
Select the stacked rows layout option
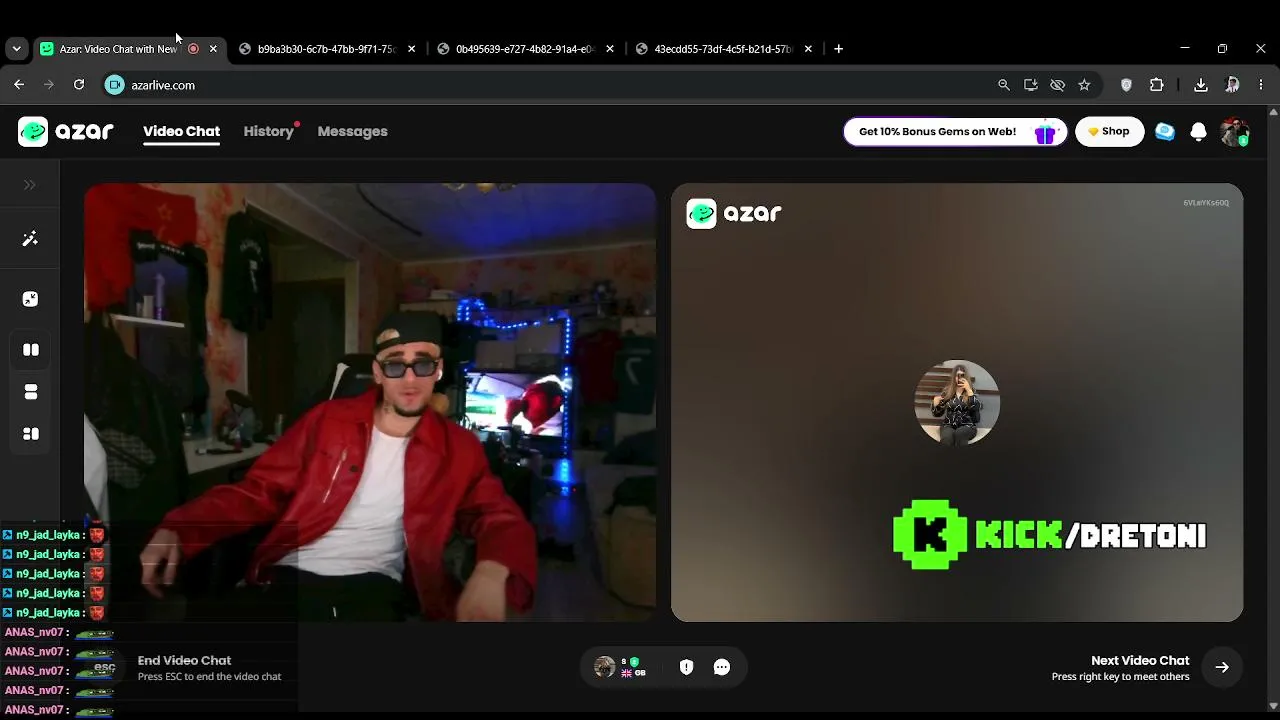click(x=31, y=392)
